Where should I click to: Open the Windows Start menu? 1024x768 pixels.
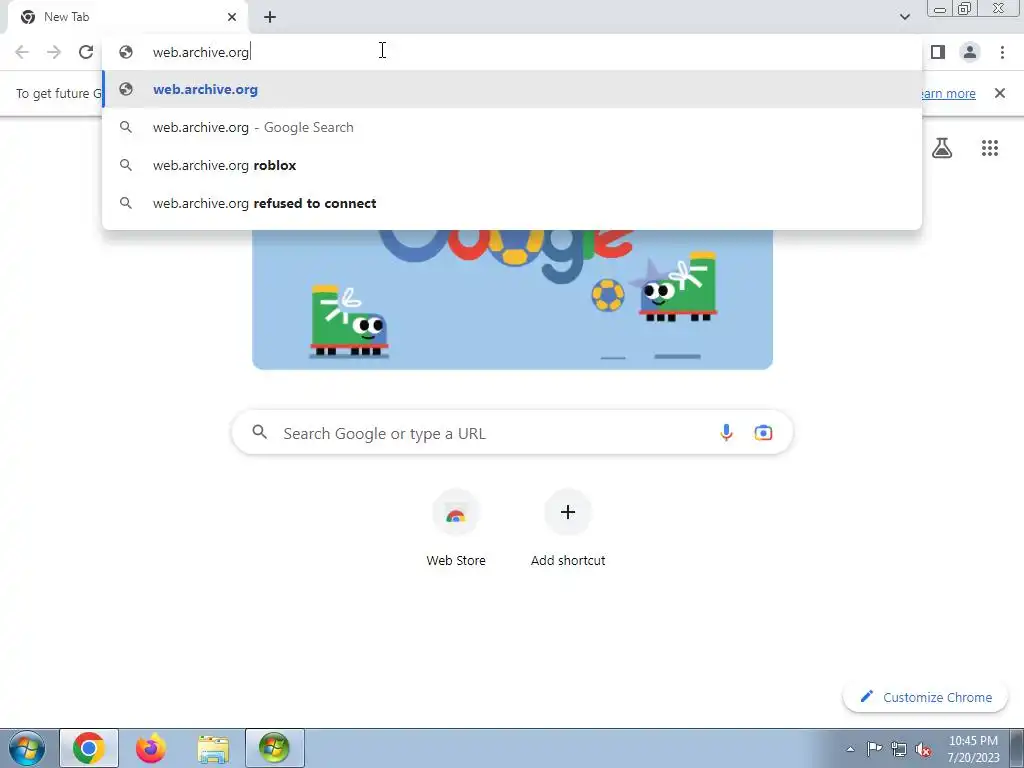click(x=27, y=748)
